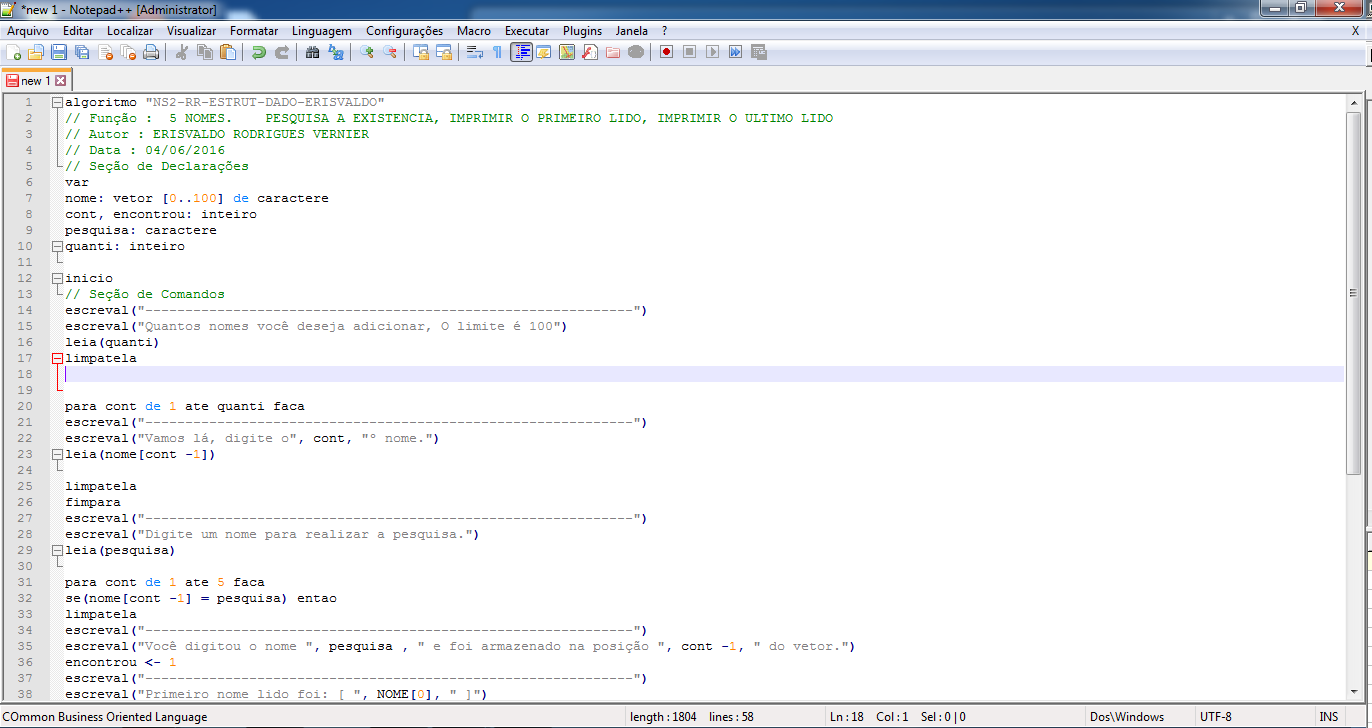Click the monitoring (tail -f) toolbar icon

636,52
